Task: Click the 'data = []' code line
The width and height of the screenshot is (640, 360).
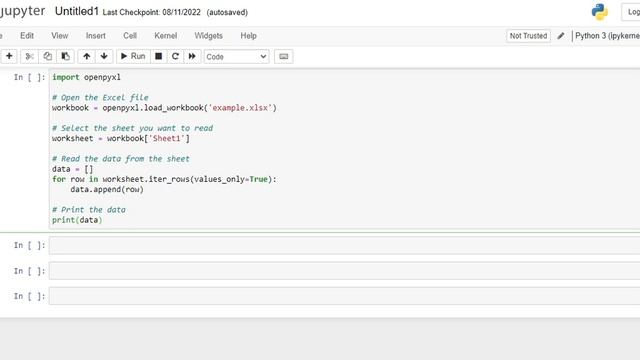Action: pyautogui.click(x=72, y=169)
